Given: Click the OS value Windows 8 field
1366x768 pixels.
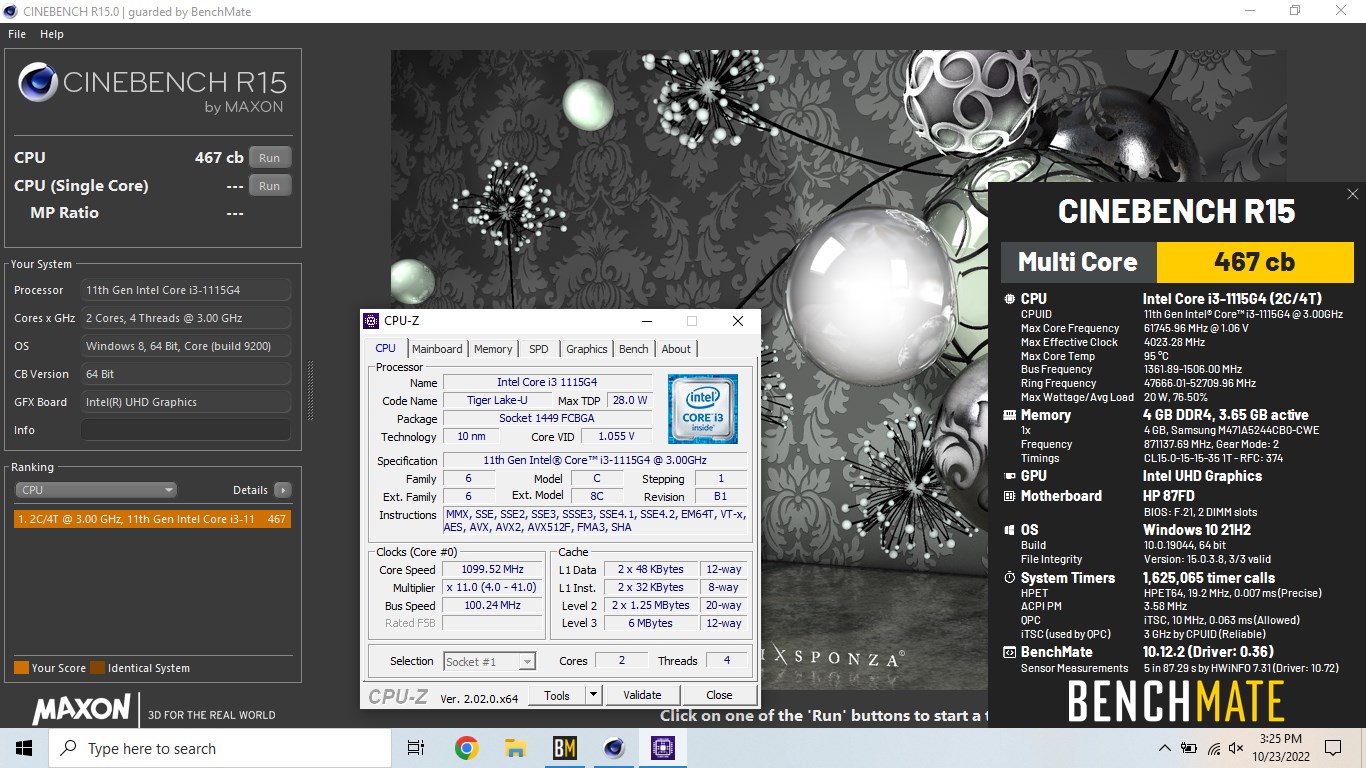Looking at the screenshot, I should (x=186, y=346).
